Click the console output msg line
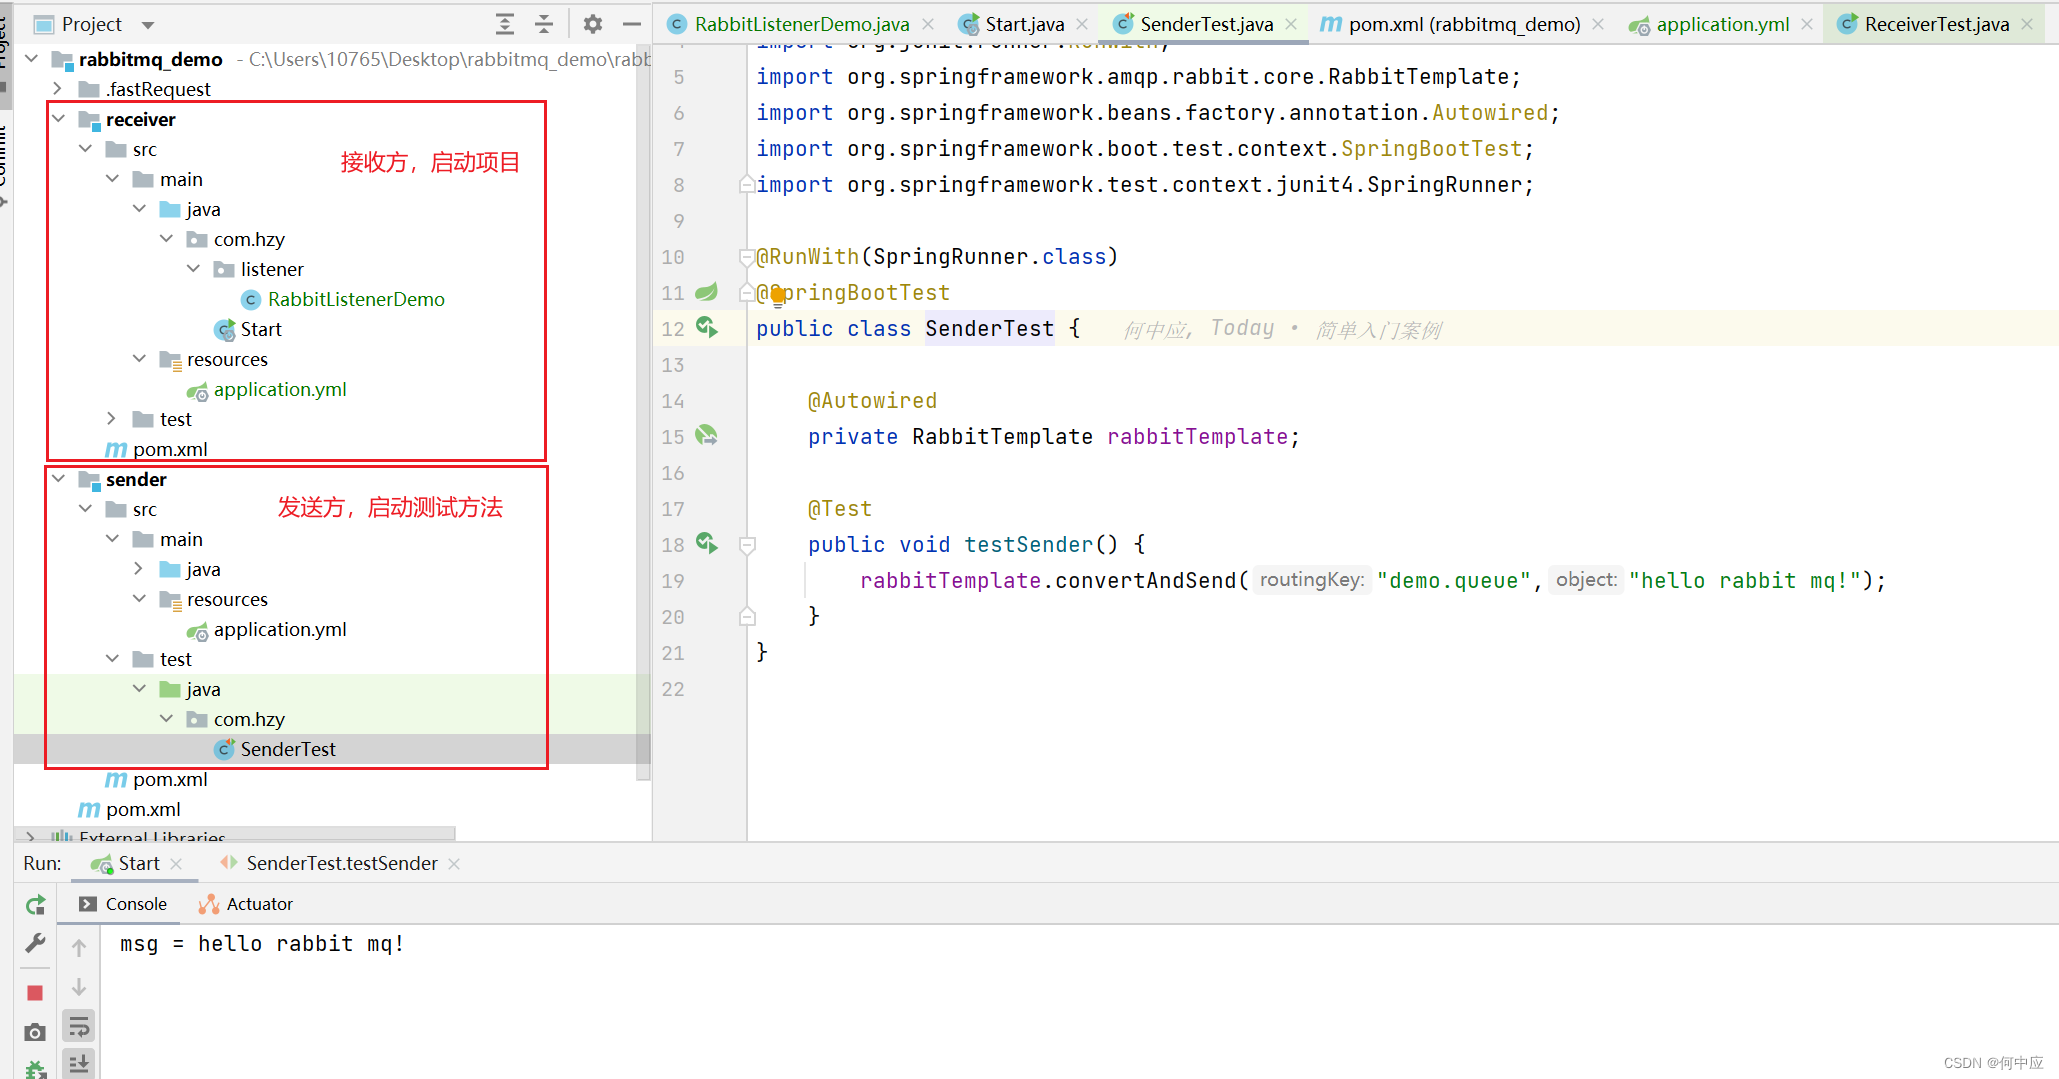Image resolution: width=2059 pixels, height=1079 pixels. (x=262, y=944)
